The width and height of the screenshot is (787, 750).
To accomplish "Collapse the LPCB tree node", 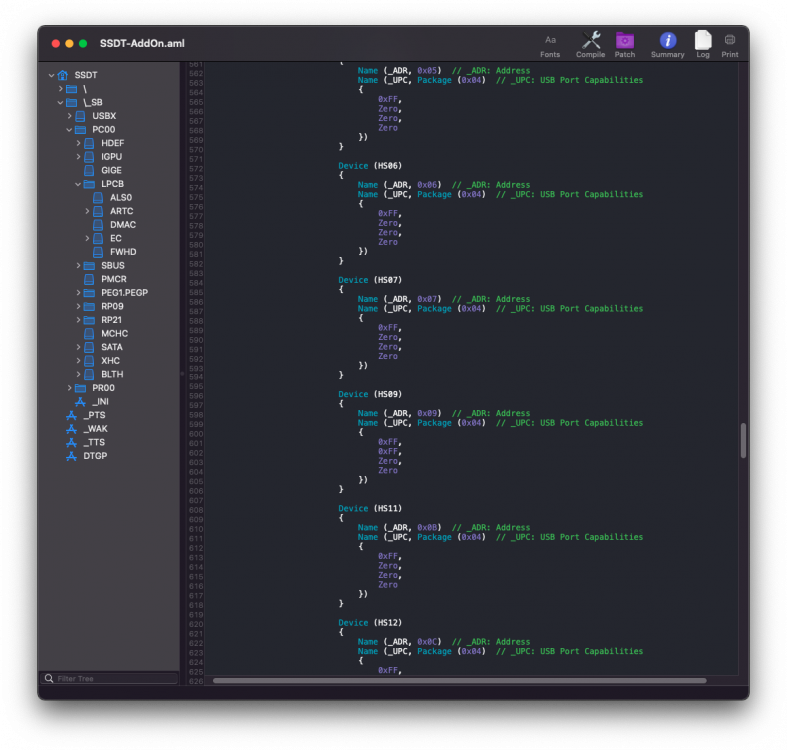I will click(78, 184).
